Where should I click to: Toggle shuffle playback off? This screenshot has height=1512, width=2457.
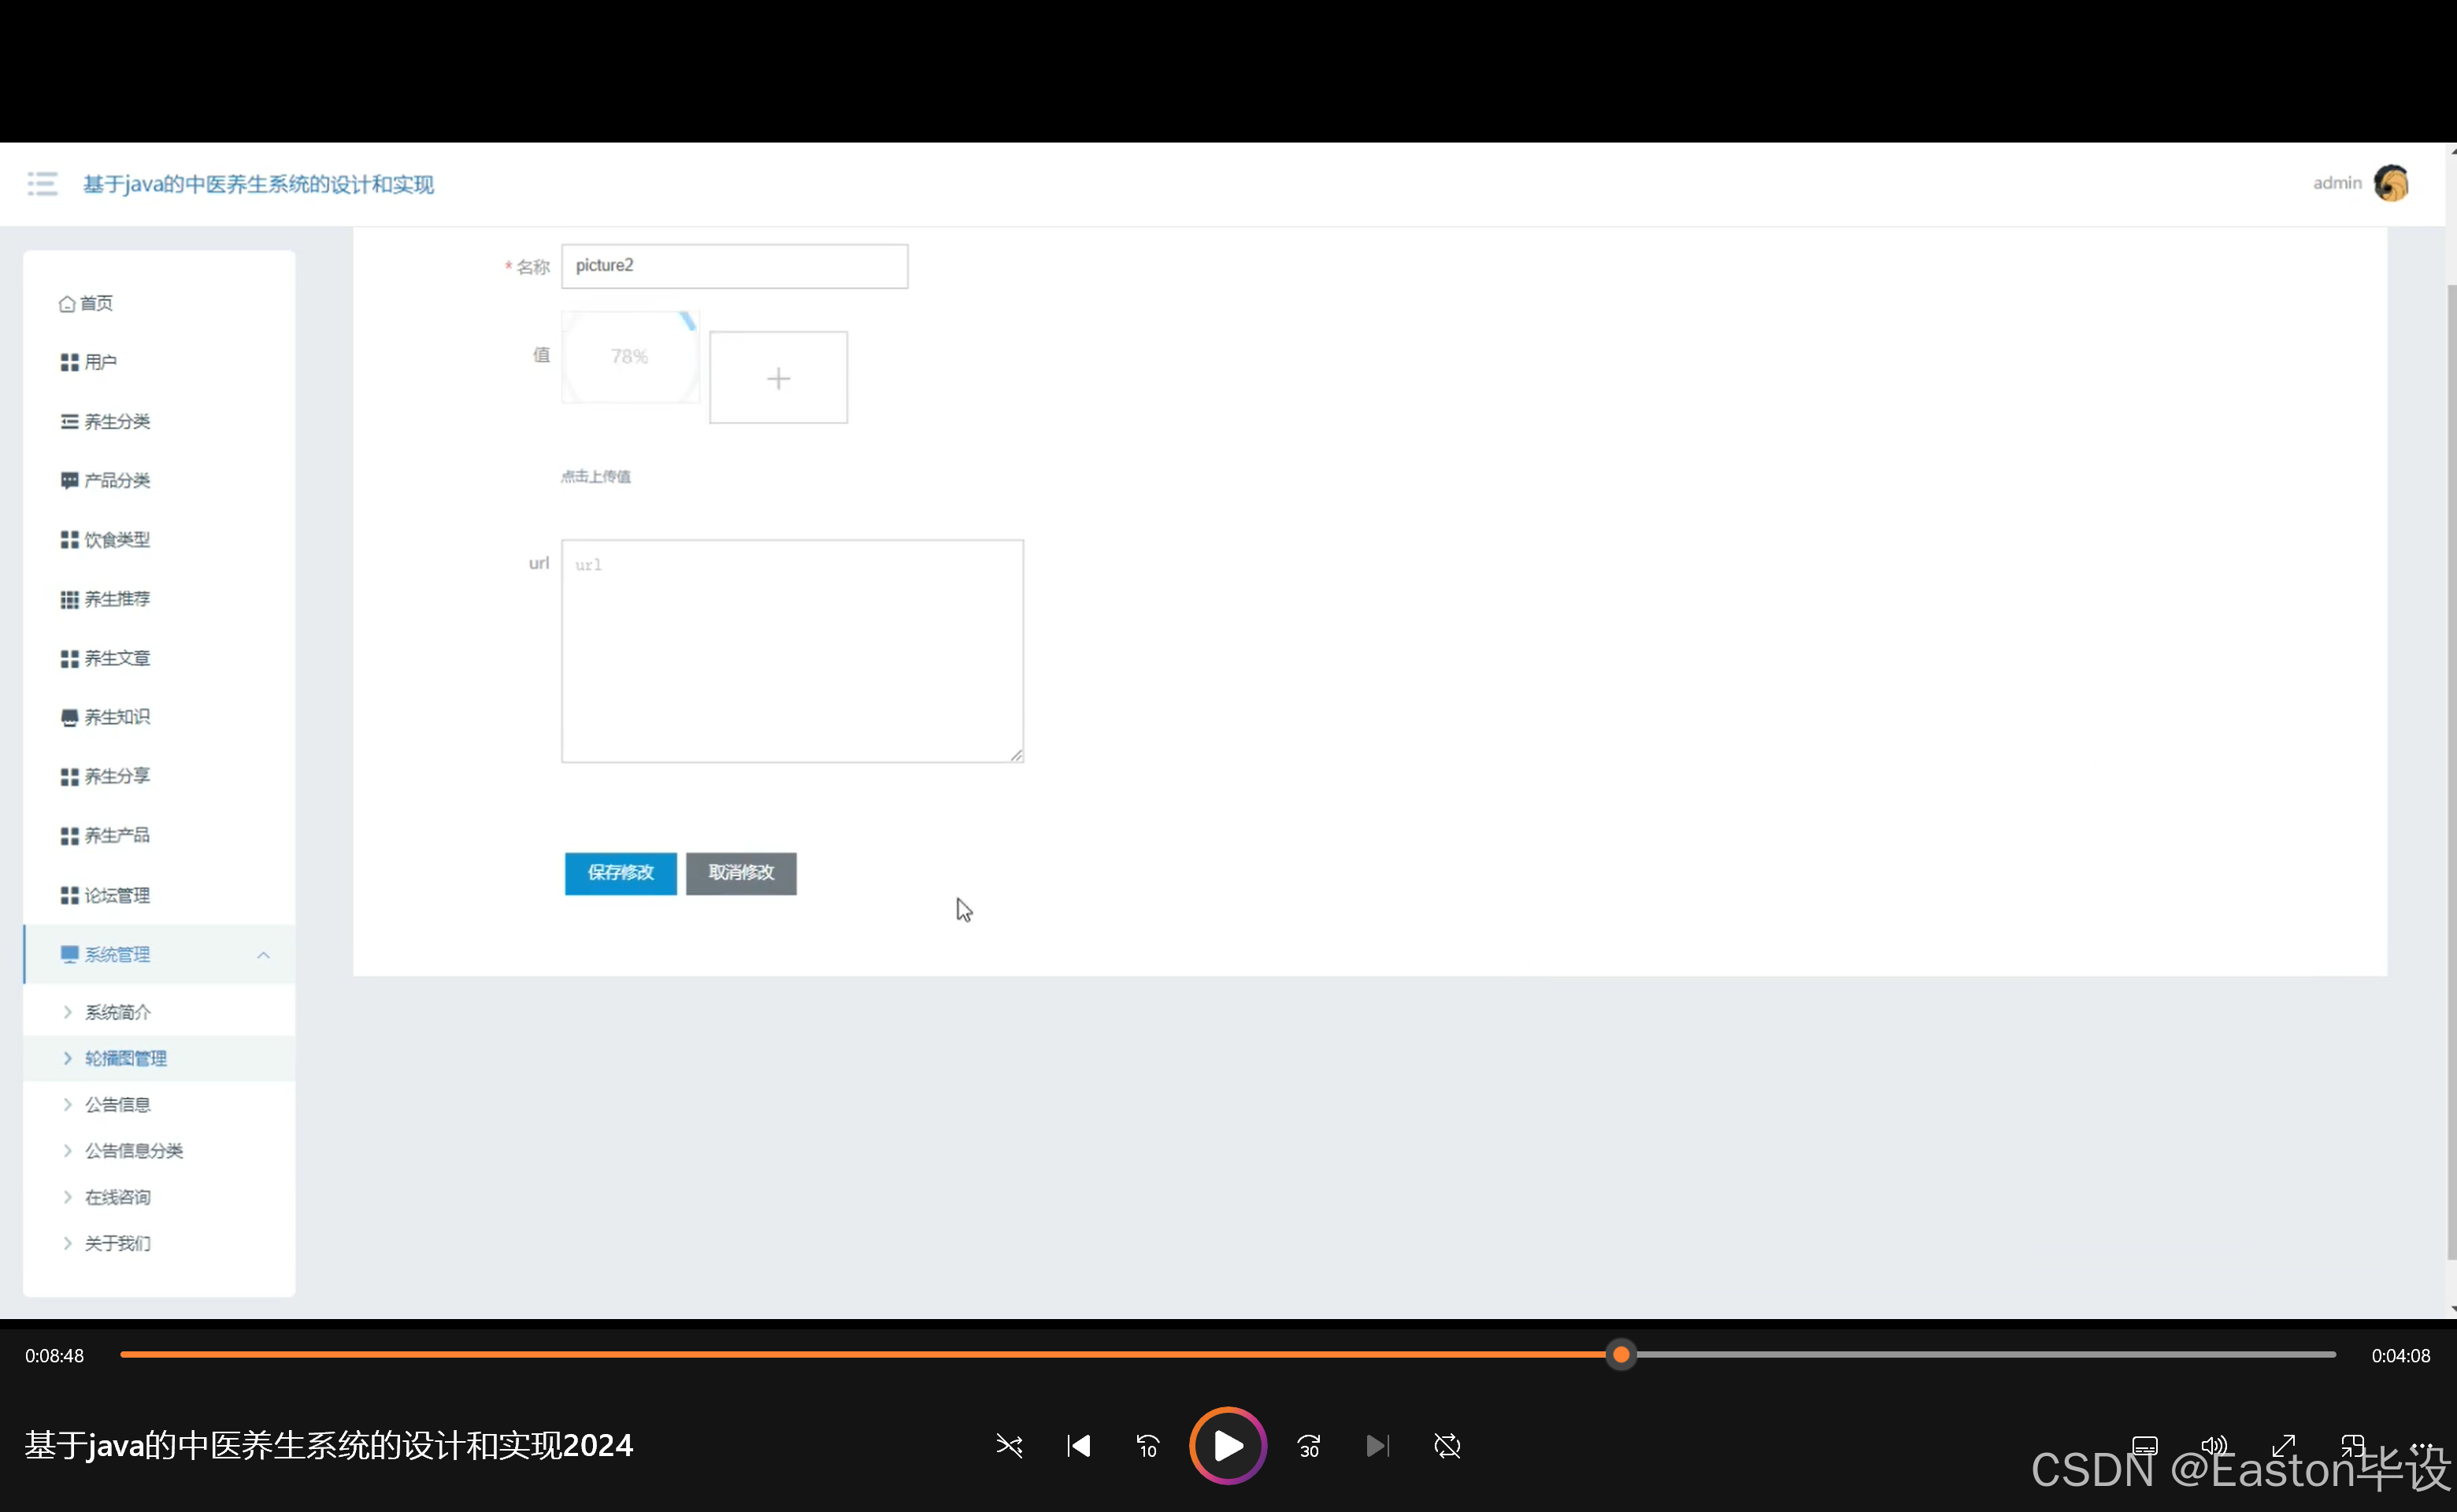(x=1009, y=1446)
